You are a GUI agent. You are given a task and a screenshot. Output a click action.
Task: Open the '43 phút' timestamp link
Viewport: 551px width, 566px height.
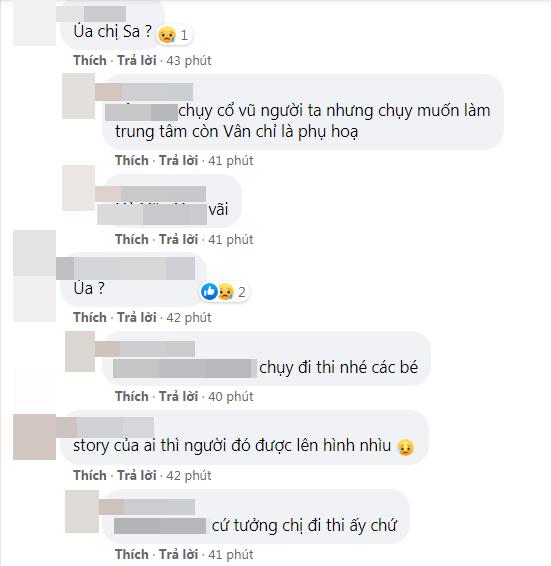pos(189,60)
